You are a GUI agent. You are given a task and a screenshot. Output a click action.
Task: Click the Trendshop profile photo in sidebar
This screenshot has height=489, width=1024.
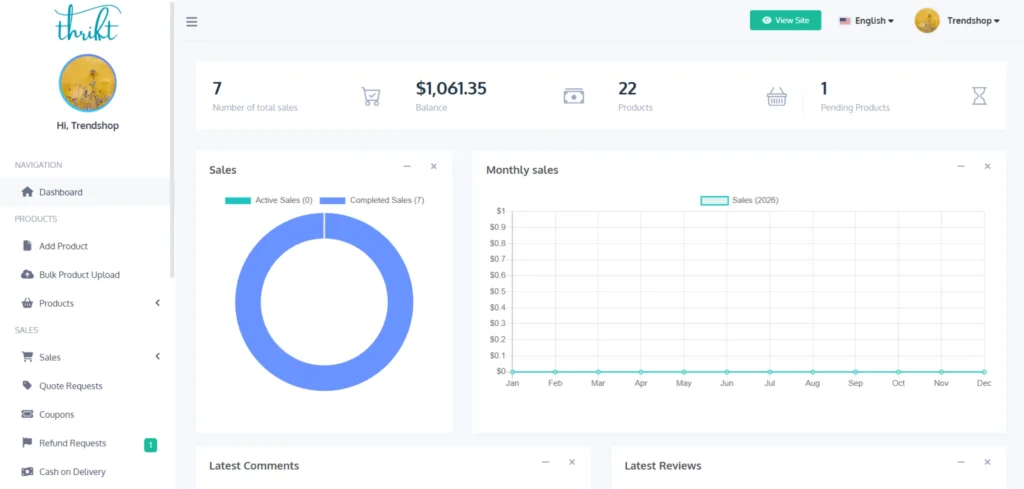pos(88,83)
